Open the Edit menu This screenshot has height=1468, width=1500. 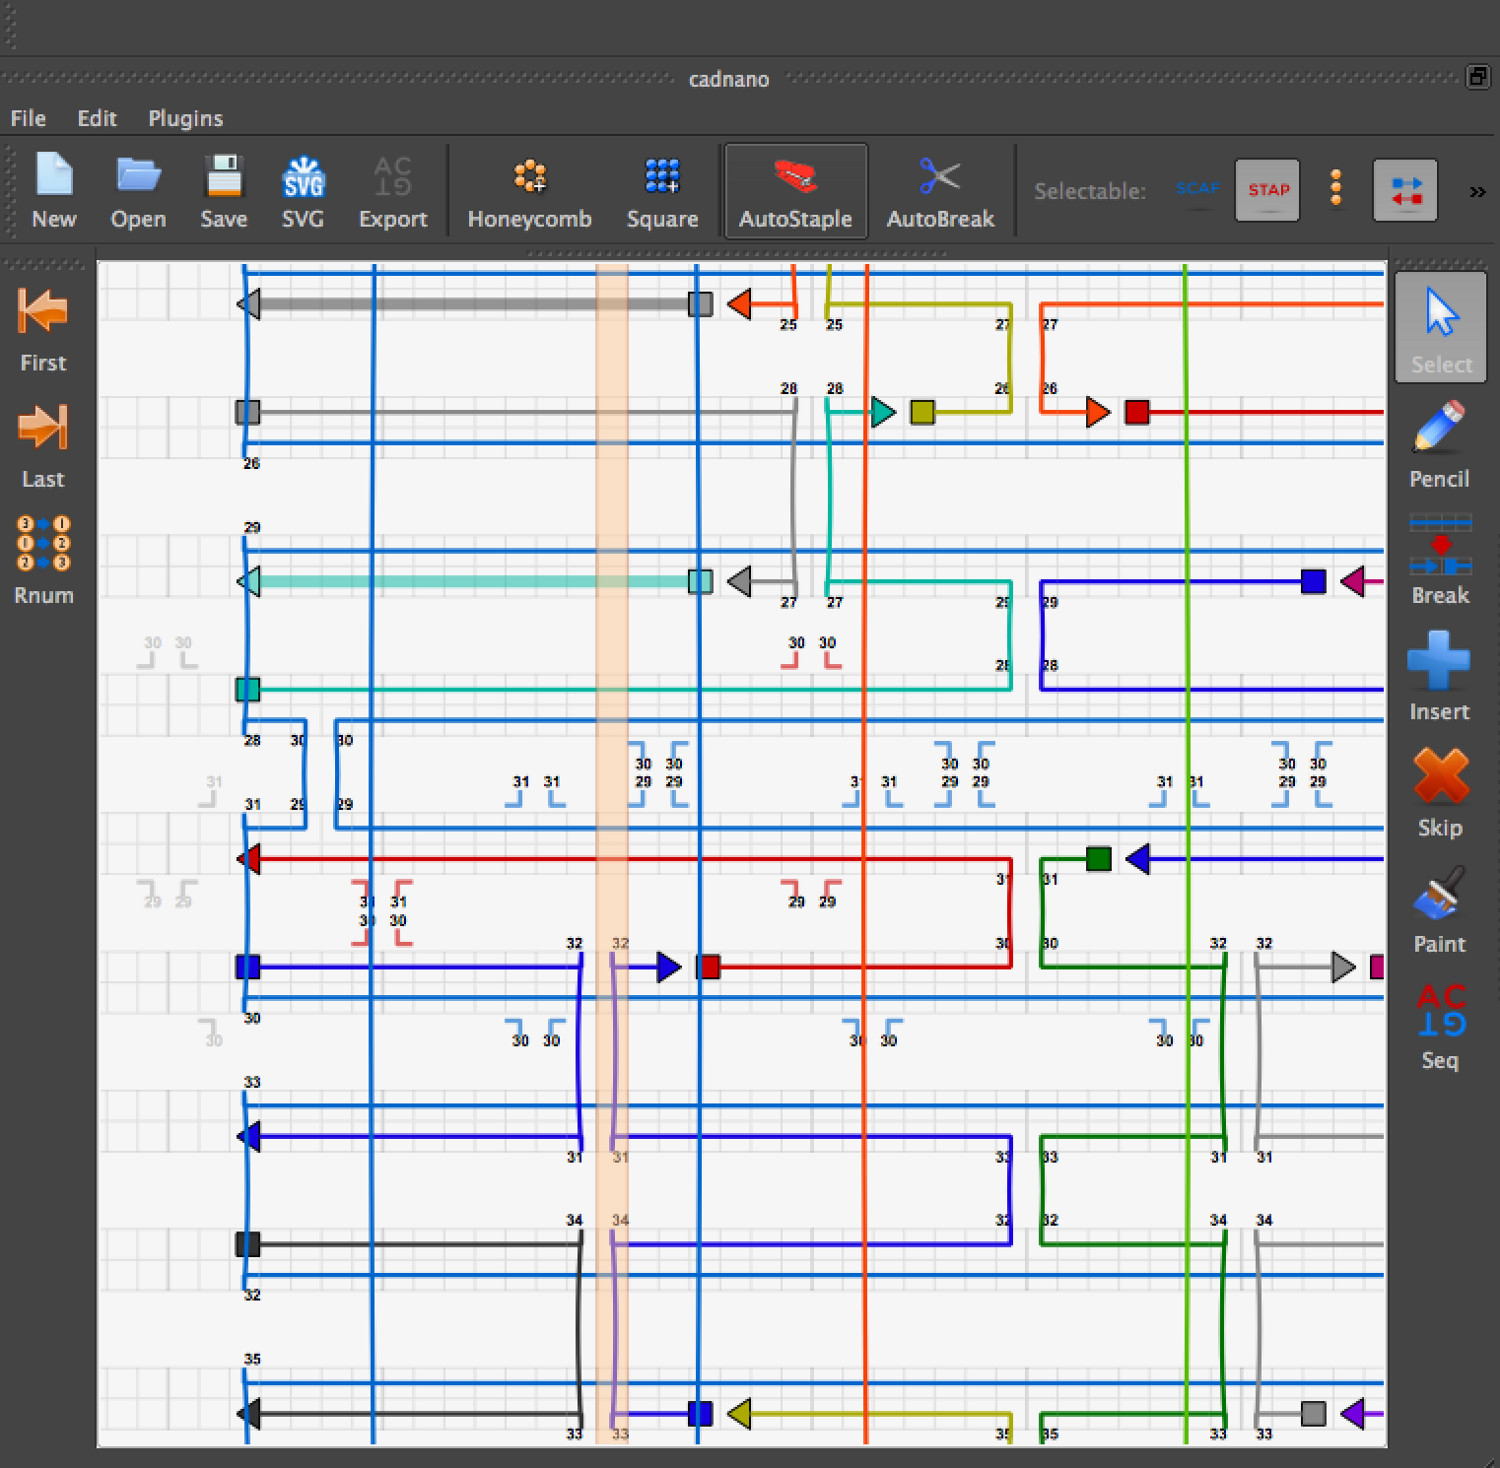(x=97, y=118)
